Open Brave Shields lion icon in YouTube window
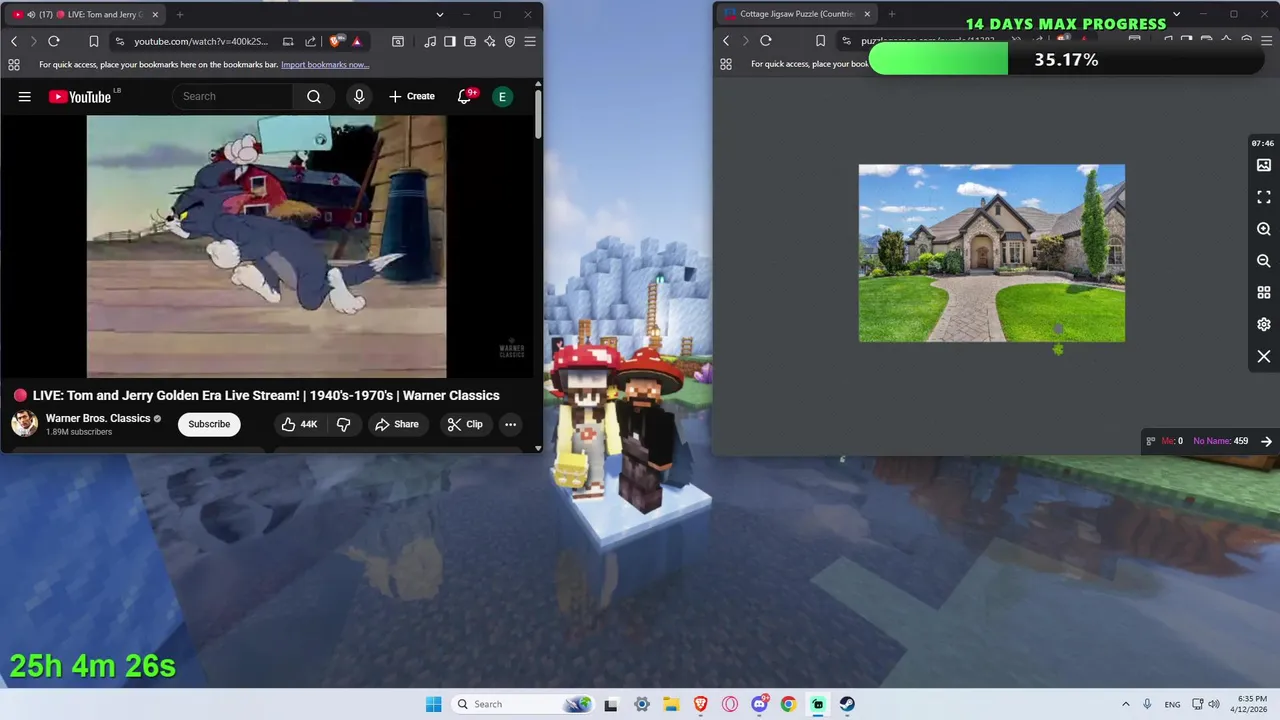The image size is (1280, 720). [337, 41]
